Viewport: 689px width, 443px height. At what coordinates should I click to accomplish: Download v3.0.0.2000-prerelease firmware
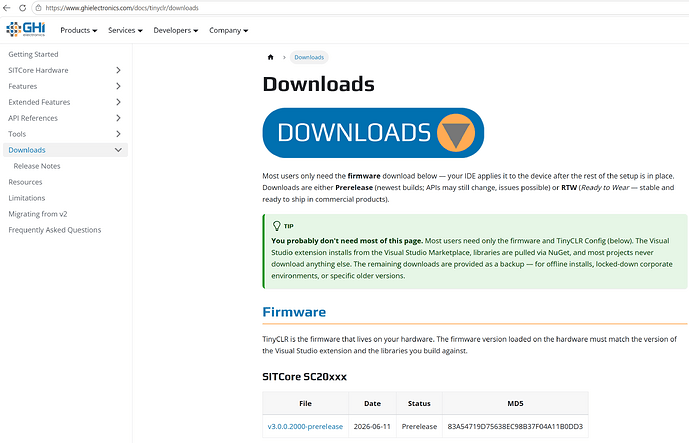point(305,426)
